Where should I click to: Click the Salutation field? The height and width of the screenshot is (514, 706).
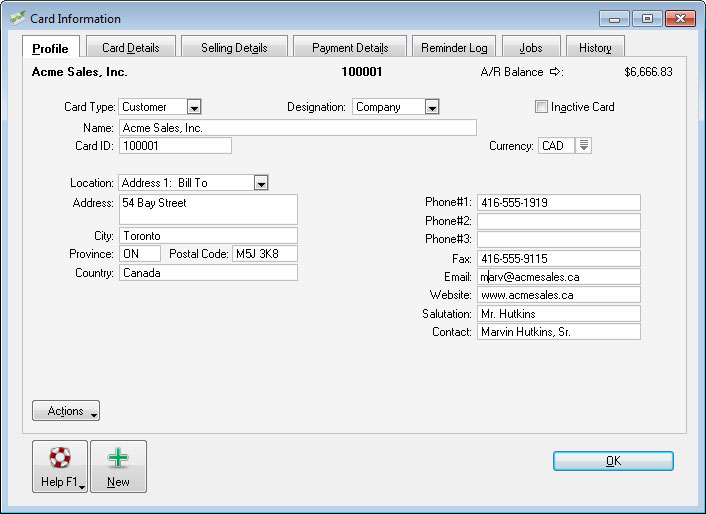click(x=559, y=313)
